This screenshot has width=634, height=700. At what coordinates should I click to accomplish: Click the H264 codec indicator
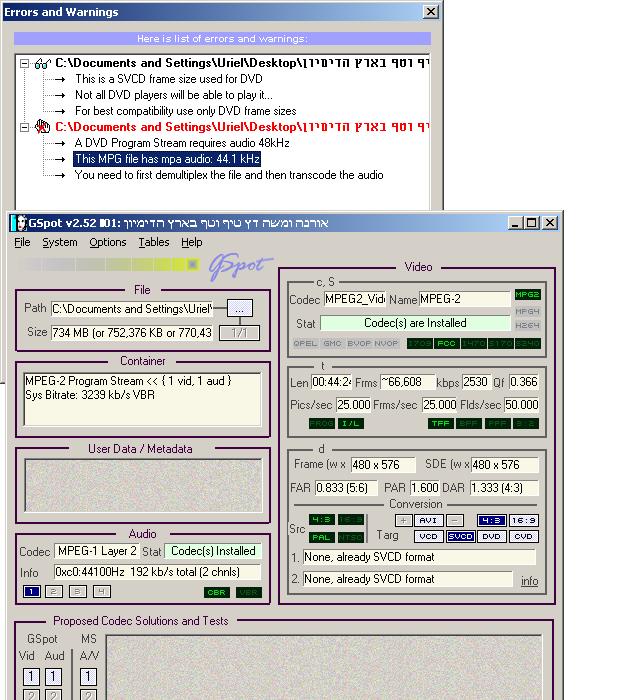point(527,325)
